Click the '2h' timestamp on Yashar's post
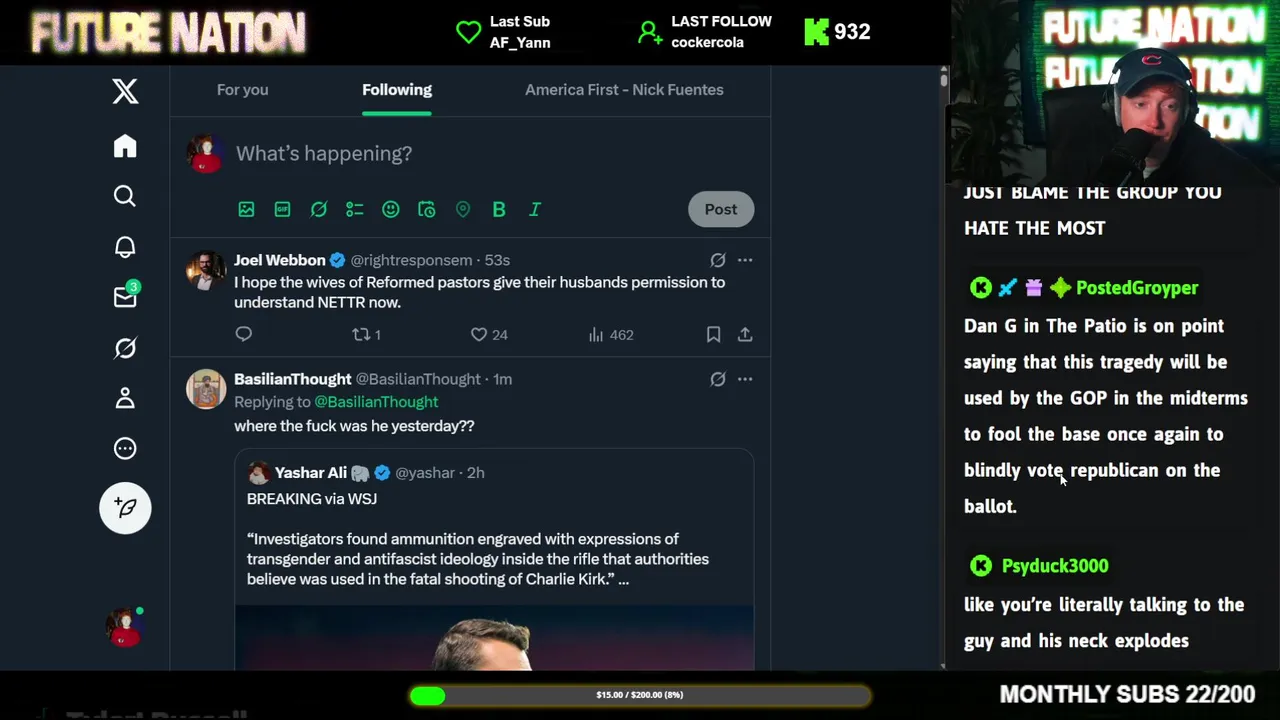Image resolution: width=1280 pixels, height=720 pixels. point(475,473)
